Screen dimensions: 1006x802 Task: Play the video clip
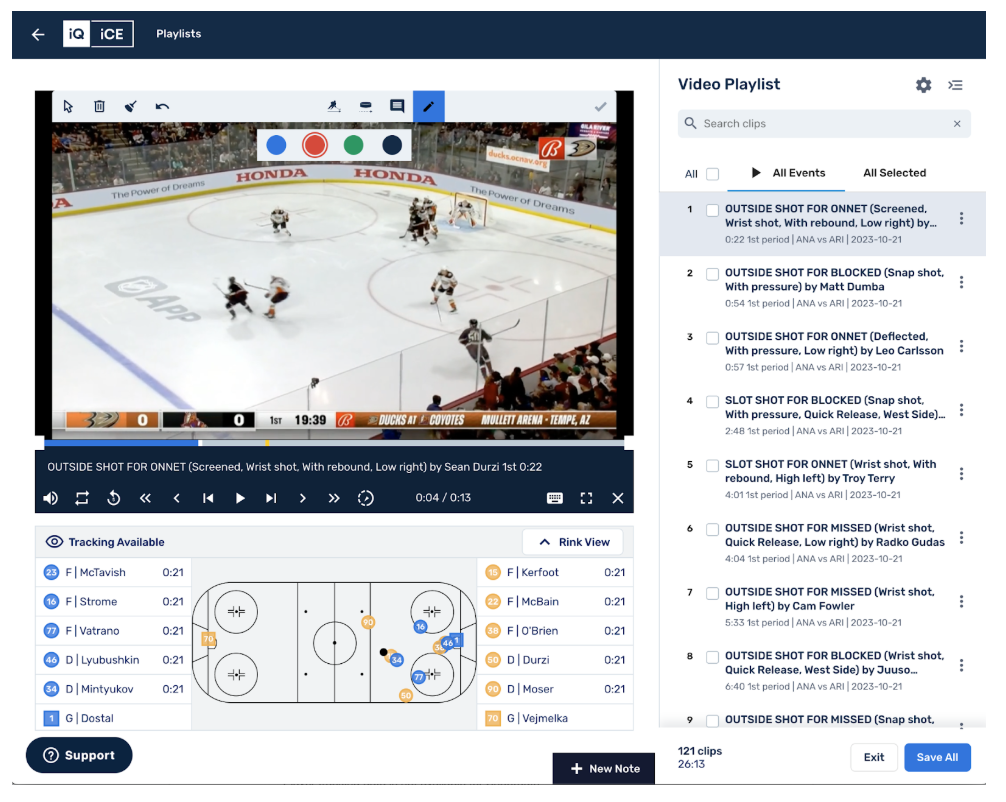(x=240, y=499)
